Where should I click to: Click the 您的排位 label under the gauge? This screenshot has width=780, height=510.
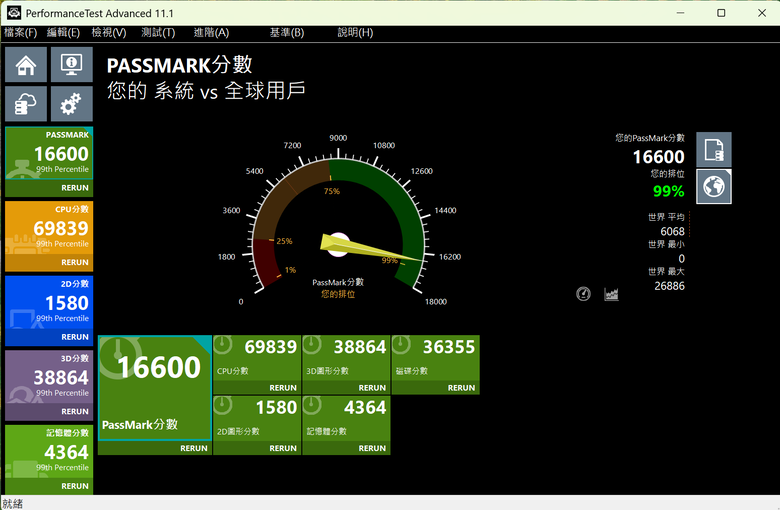tap(338, 294)
